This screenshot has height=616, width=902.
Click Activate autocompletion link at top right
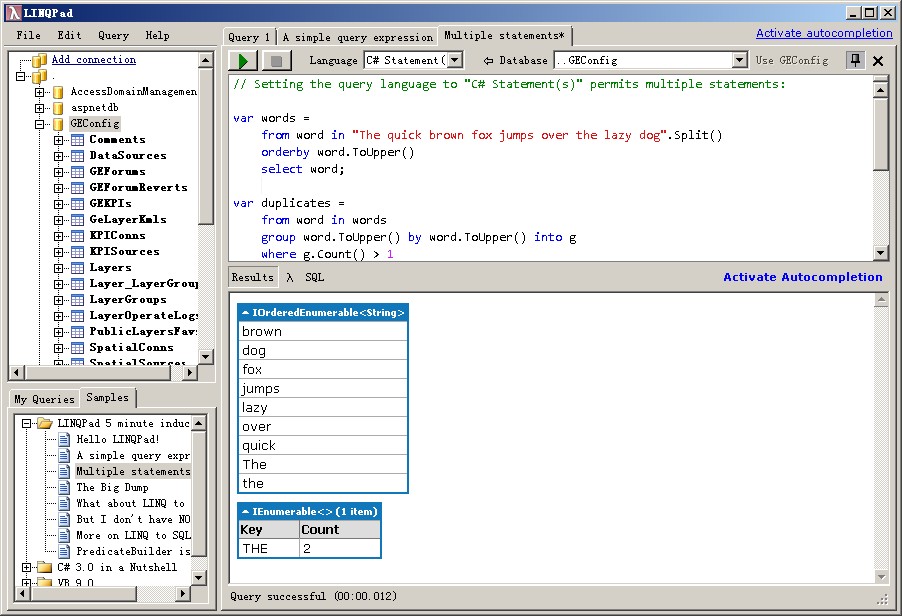click(823, 33)
